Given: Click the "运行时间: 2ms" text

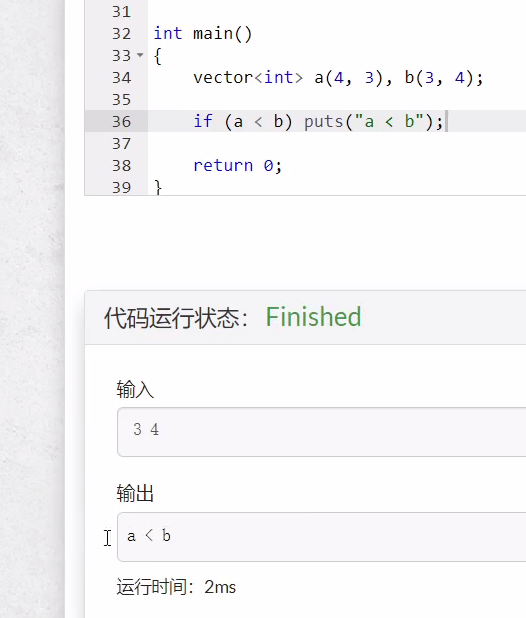Looking at the screenshot, I should coord(176,587).
